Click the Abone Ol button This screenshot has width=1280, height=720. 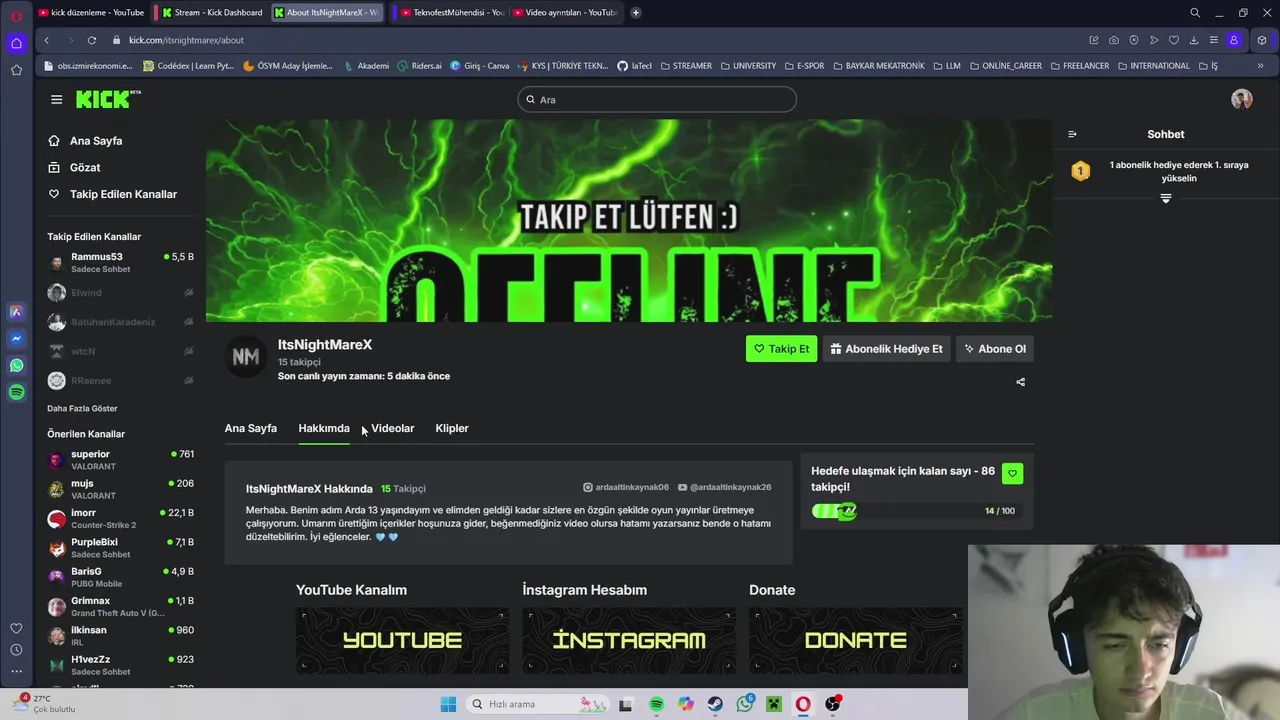pos(994,349)
